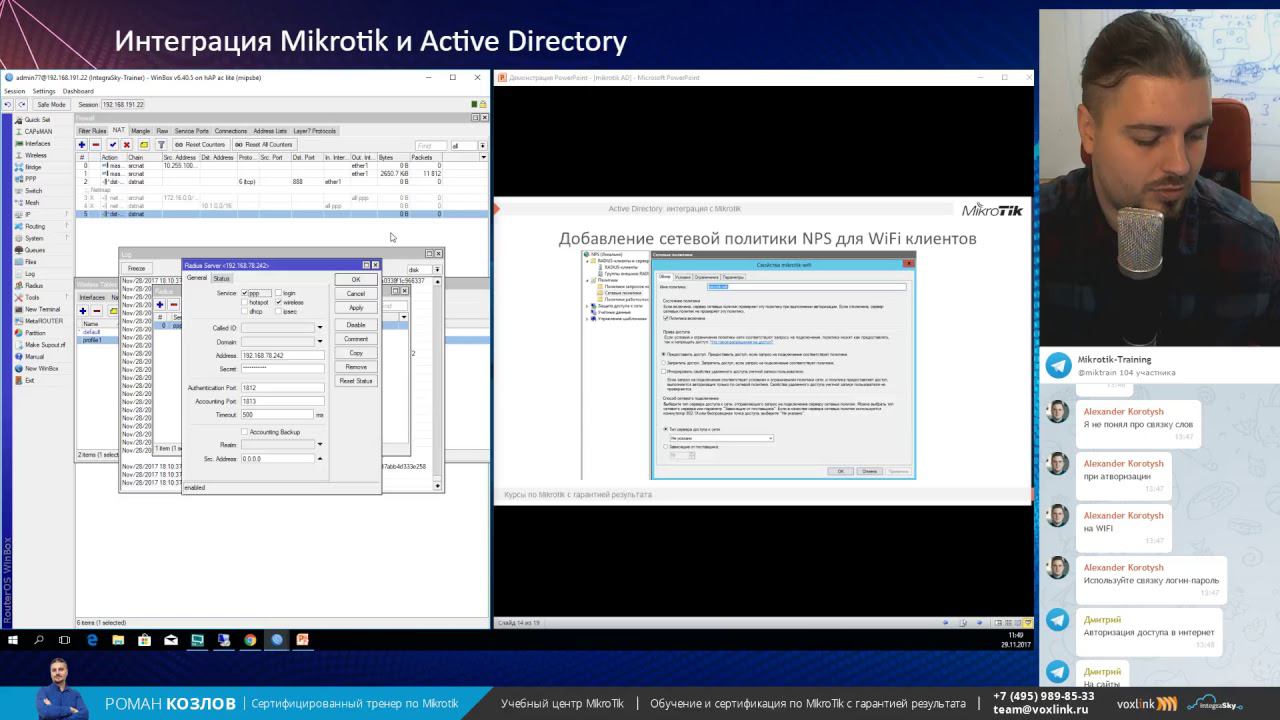Open Mesh in WinBox sidebar
Image resolution: width=1280 pixels, height=720 pixels.
[32, 203]
